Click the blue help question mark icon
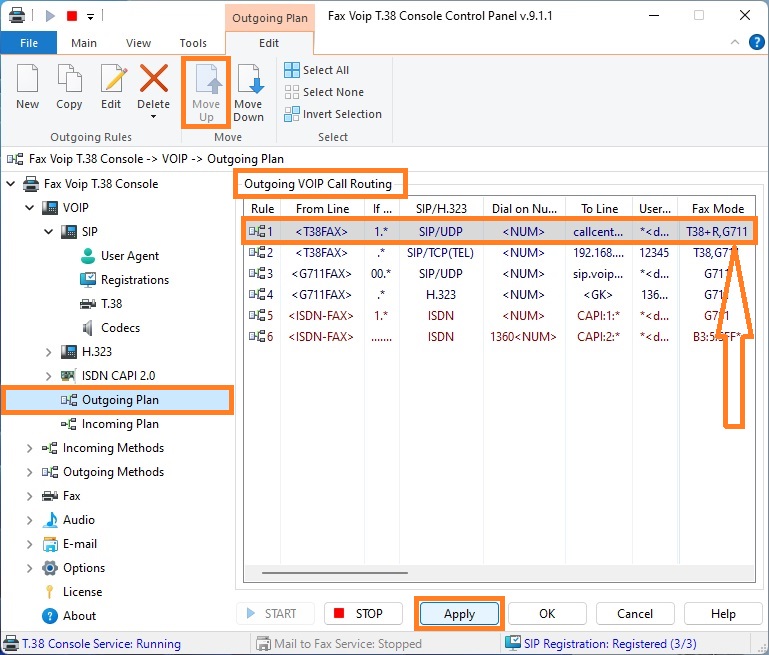 [x=756, y=42]
